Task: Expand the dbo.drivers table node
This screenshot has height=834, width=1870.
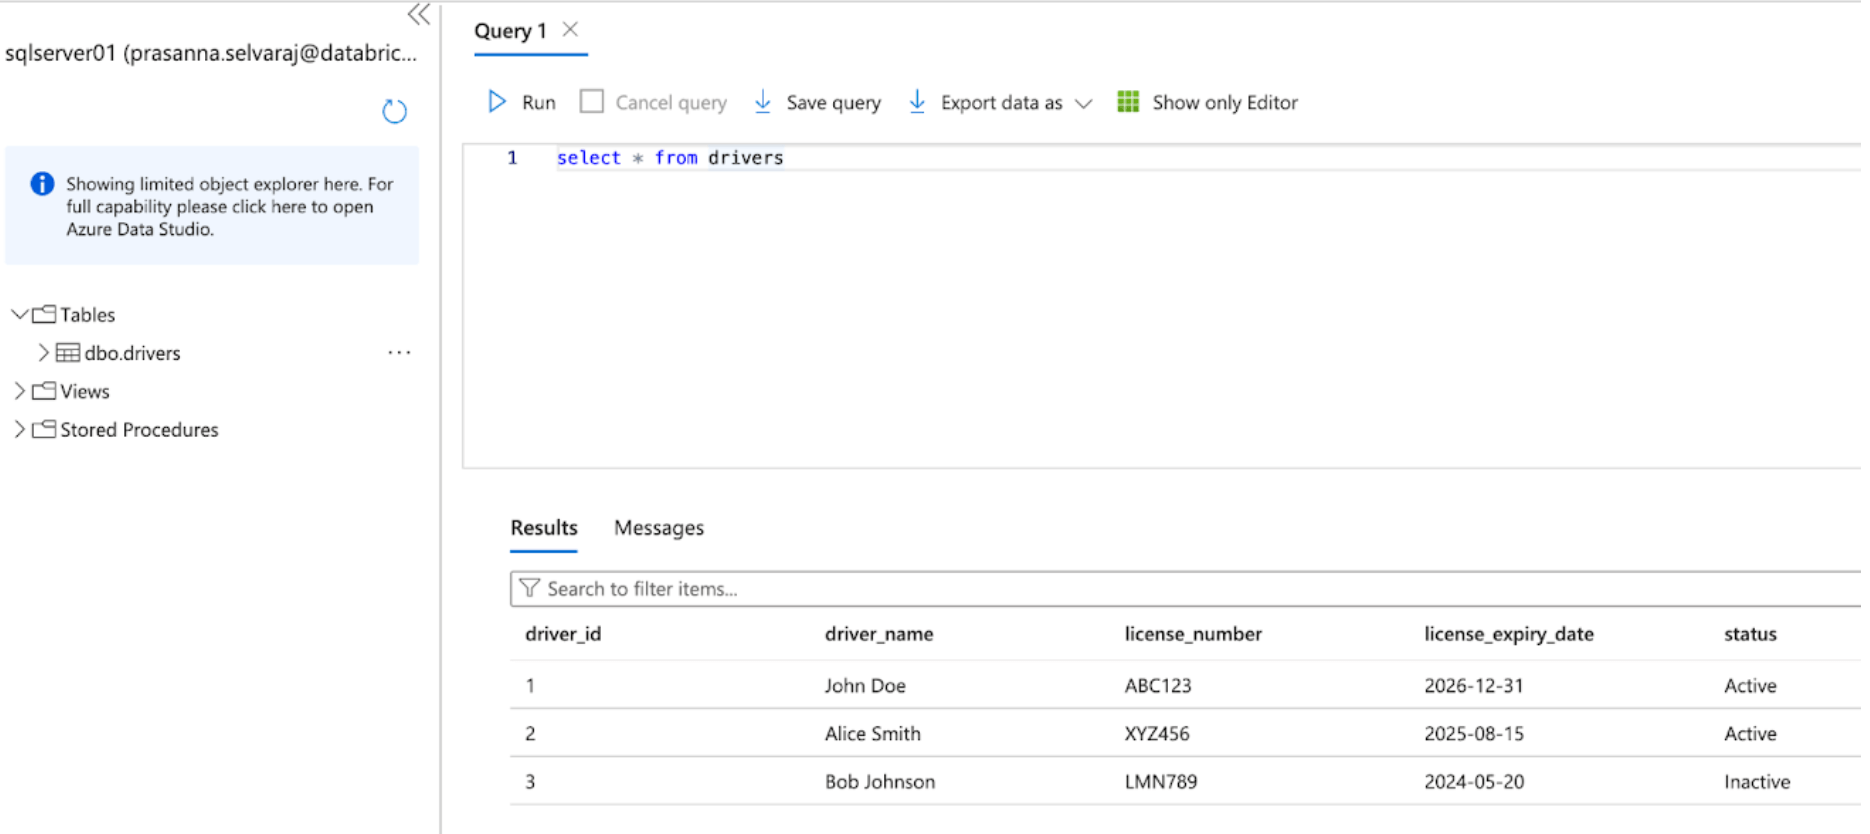Action: [x=43, y=353]
